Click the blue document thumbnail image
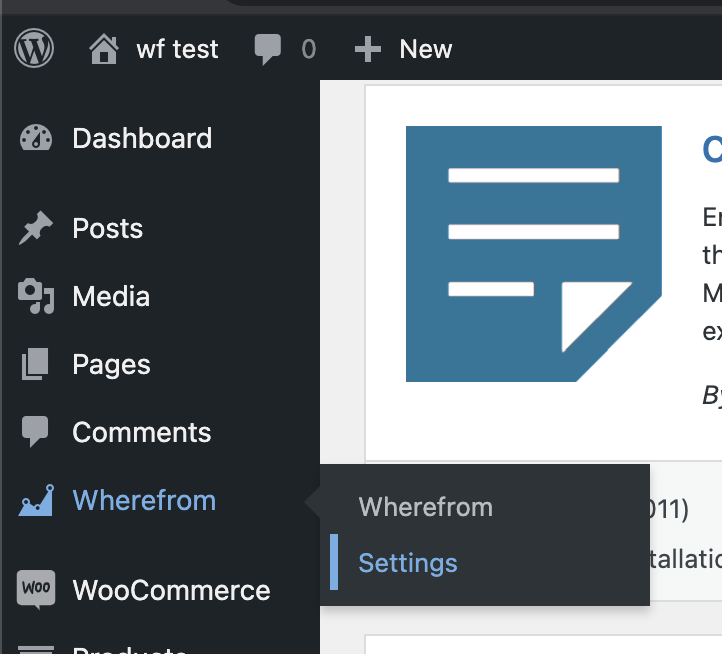722x654 pixels. pos(533,254)
